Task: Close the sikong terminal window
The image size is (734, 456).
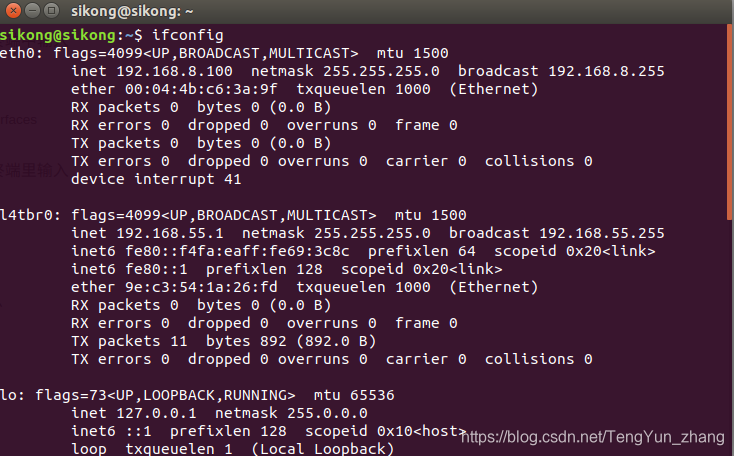Action: (13, 10)
